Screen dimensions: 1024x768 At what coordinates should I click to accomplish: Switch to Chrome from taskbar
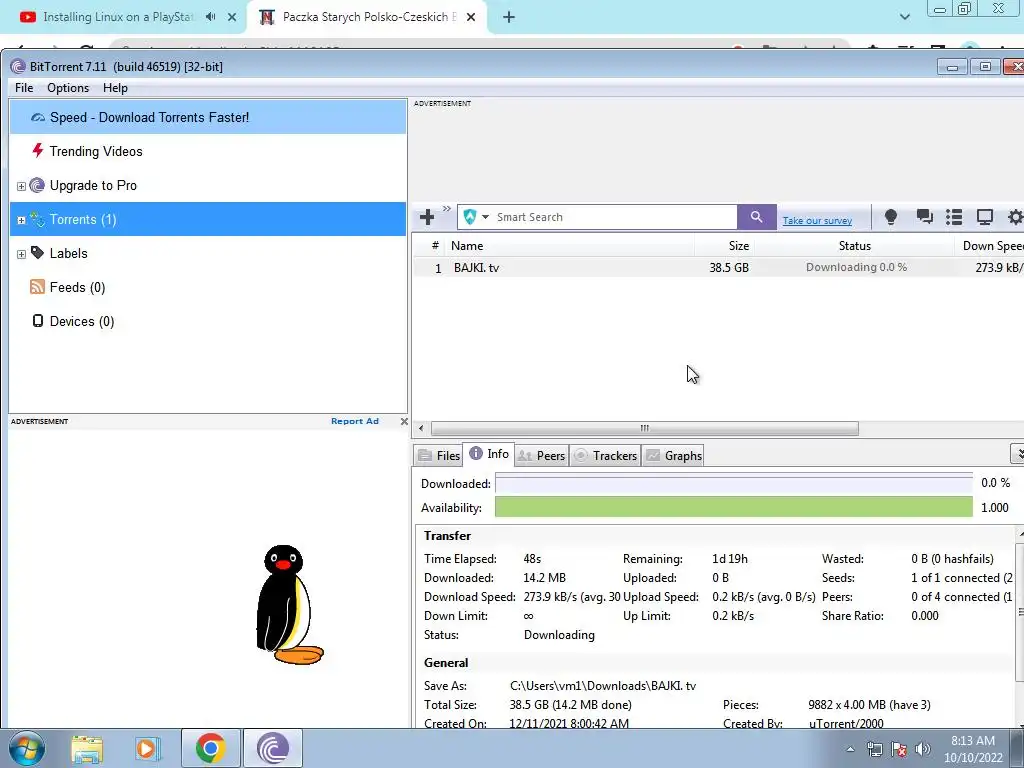(x=210, y=748)
